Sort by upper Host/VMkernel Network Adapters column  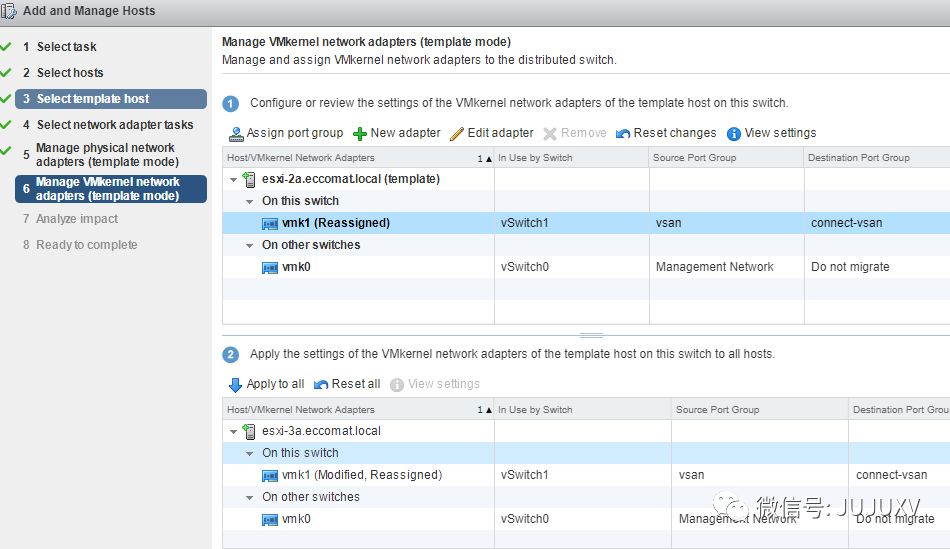click(300, 158)
